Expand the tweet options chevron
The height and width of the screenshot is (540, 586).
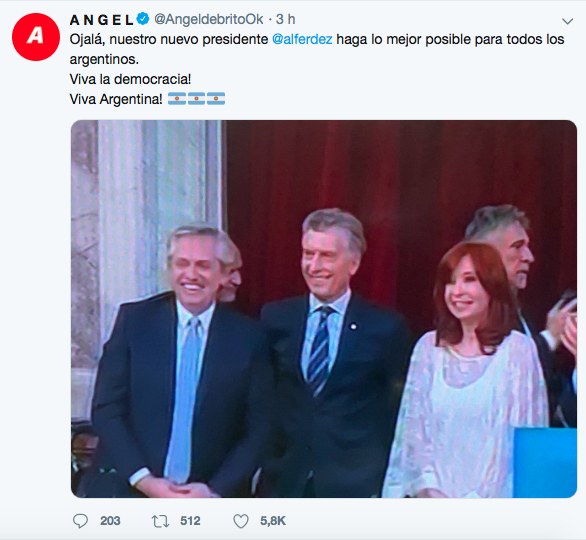tap(567, 21)
